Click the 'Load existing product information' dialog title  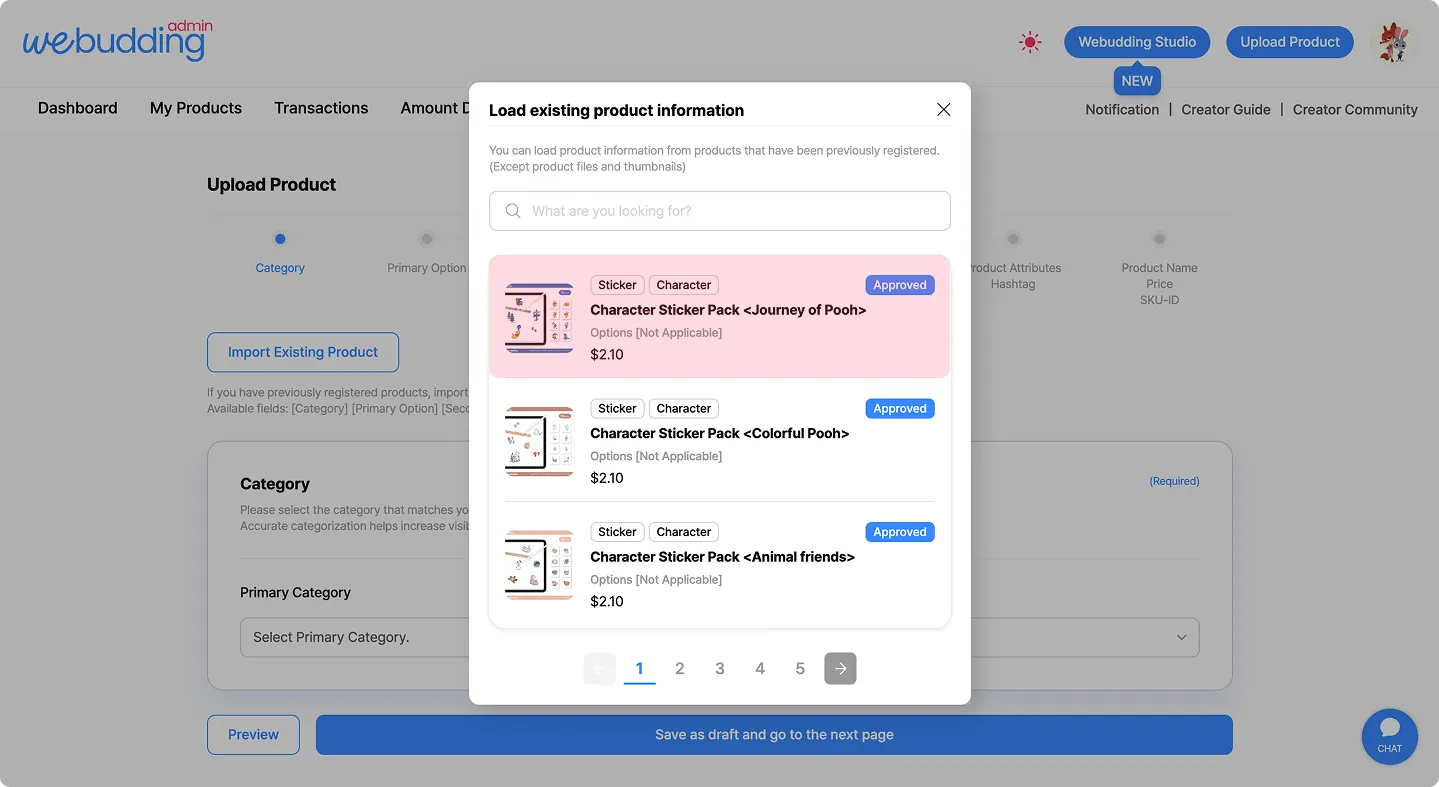click(x=616, y=110)
